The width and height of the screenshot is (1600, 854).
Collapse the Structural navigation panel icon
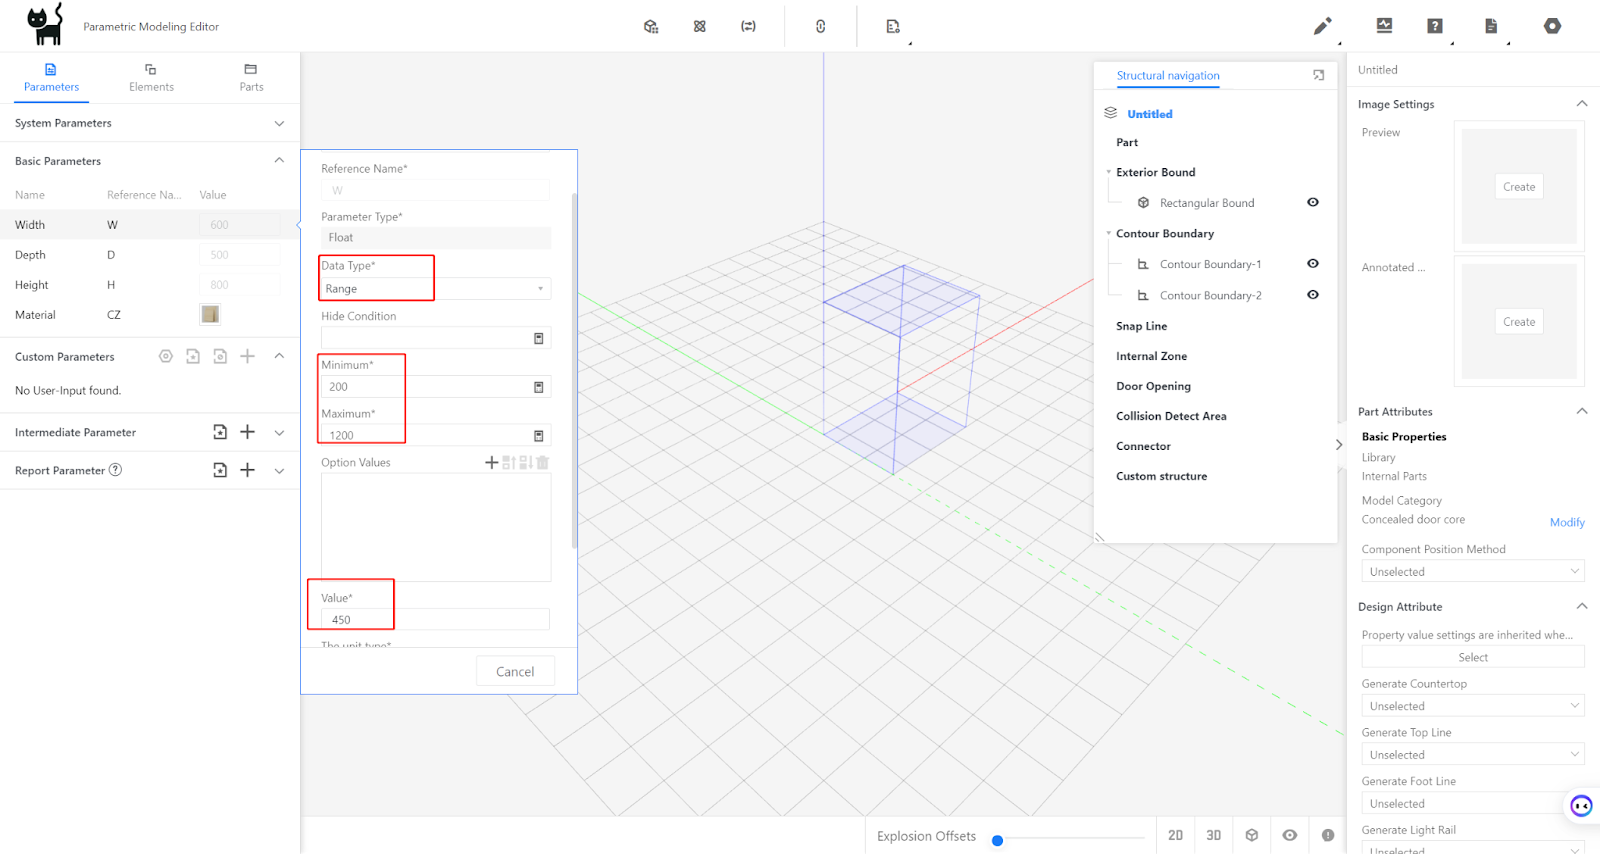(1318, 75)
